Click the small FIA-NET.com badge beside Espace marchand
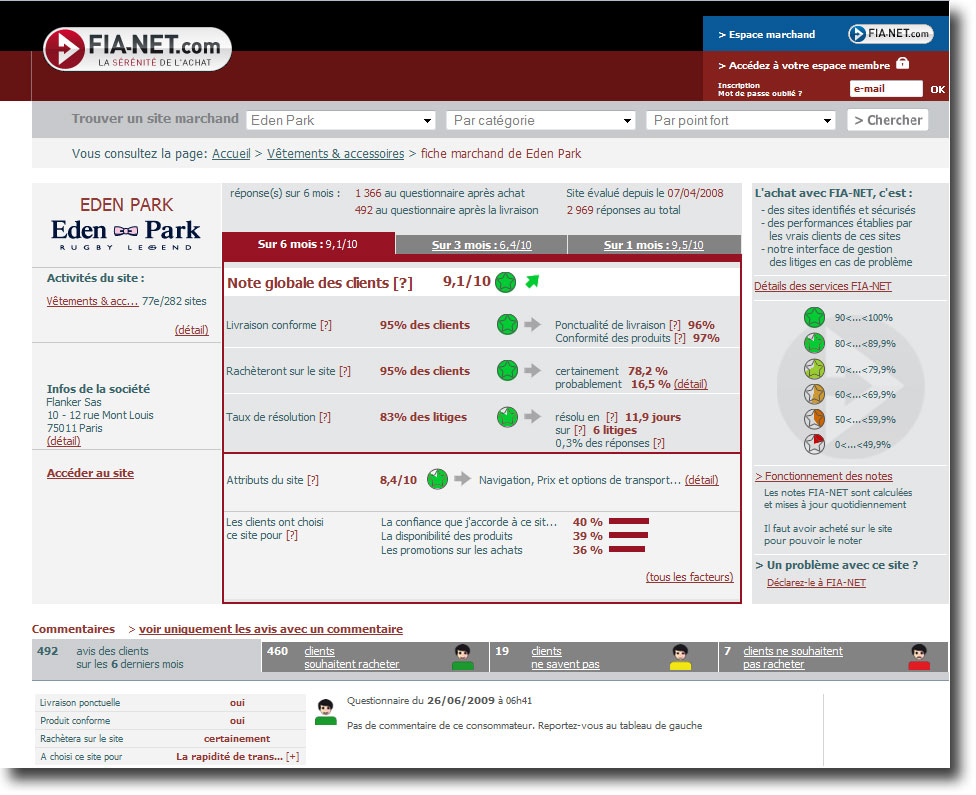The height and width of the screenshot is (795, 976). [x=891, y=34]
